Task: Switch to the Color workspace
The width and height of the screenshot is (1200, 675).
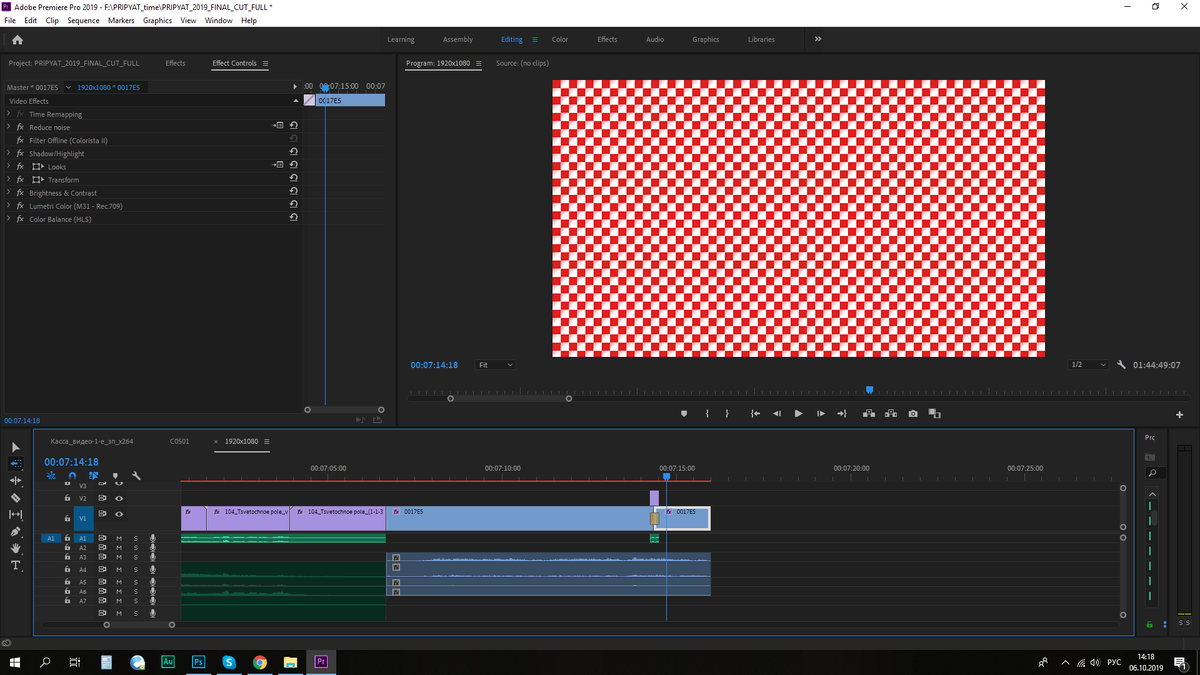Action: pyautogui.click(x=560, y=39)
